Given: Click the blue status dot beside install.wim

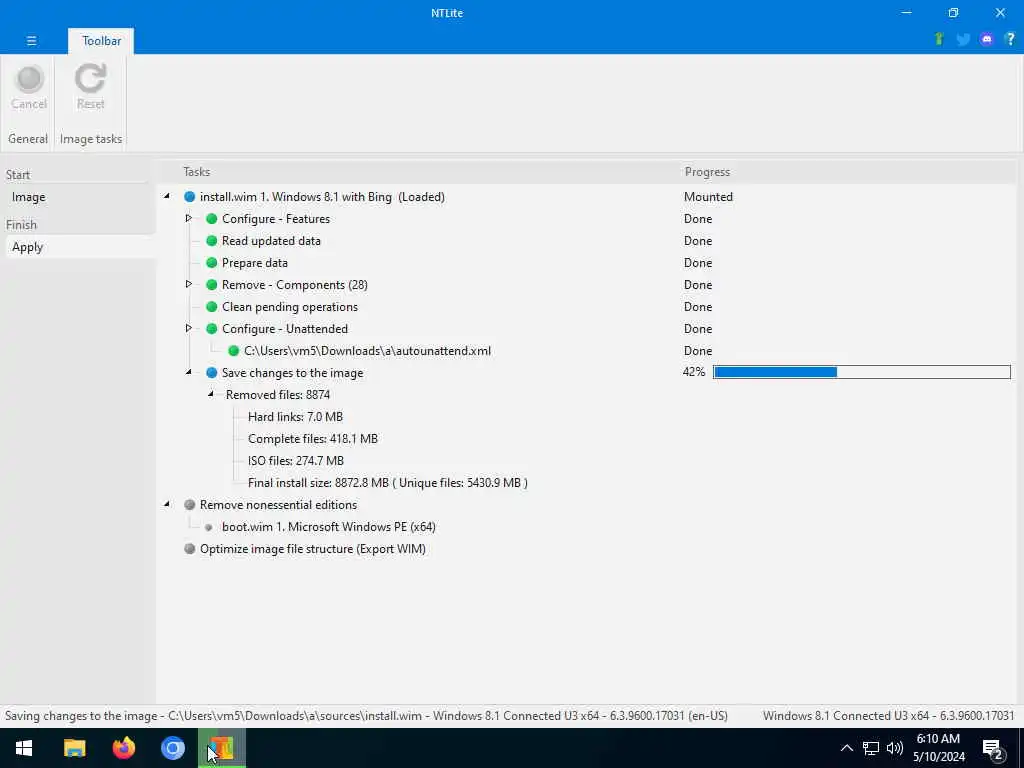Looking at the screenshot, I should click(x=189, y=197).
